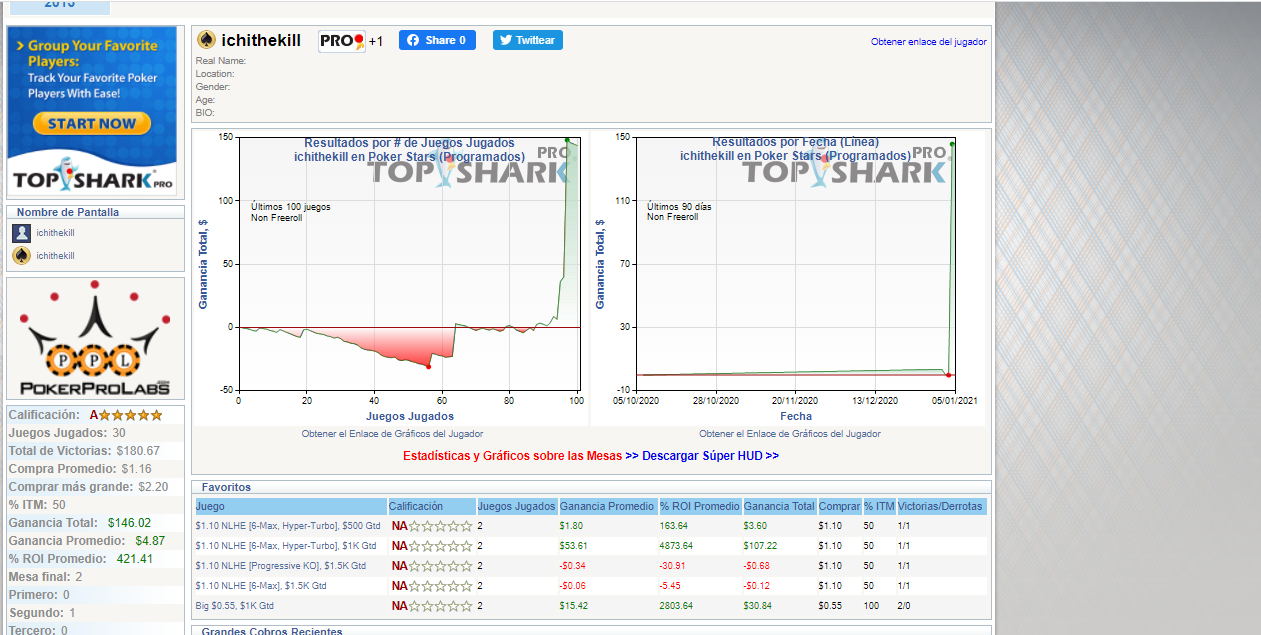This screenshot has height=635, width=1261.
Task: Sort by Ganancia Promedio column header
Action: point(607,507)
